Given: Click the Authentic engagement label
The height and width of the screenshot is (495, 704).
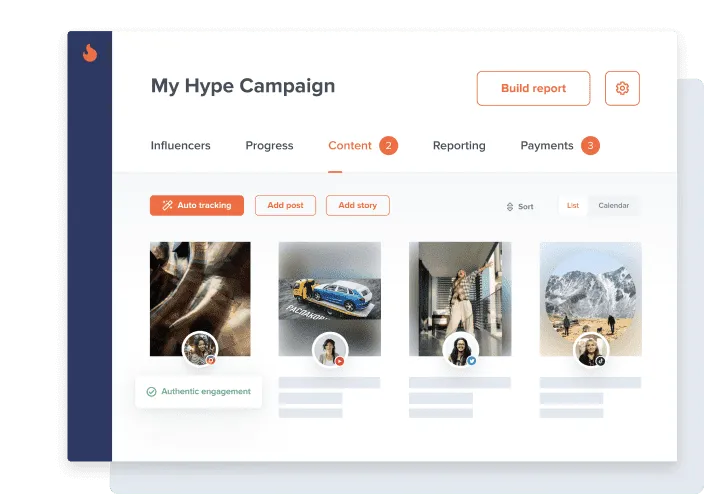Looking at the screenshot, I should click(x=199, y=392).
